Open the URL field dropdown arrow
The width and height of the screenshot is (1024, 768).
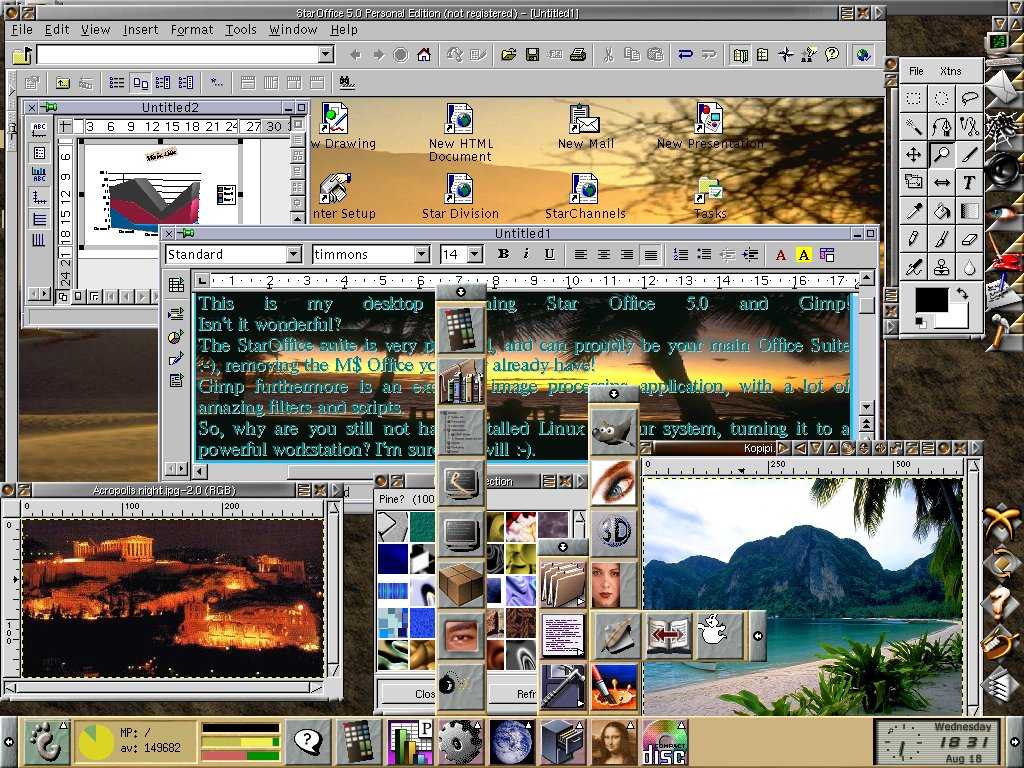click(x=327, y=54)
